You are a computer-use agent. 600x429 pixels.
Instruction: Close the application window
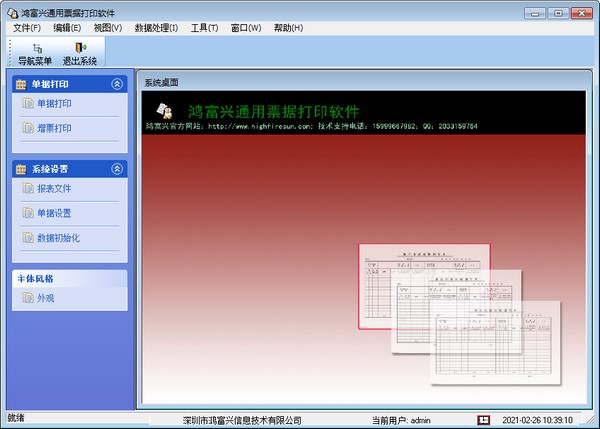(x=582, y=13)
